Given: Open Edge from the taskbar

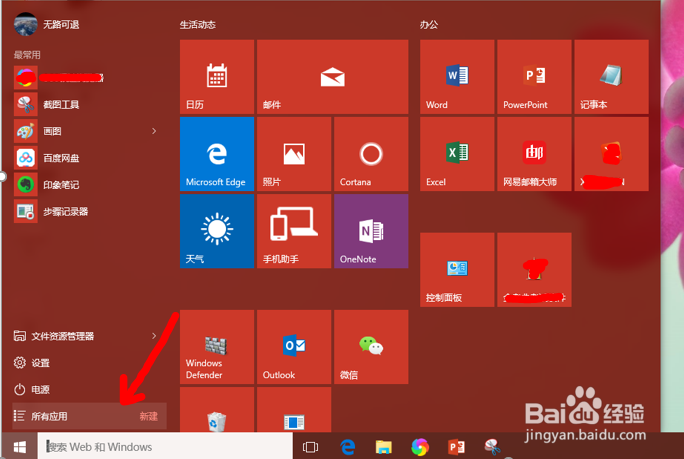Looking at the screenshot, I should pyautogui.click(x=348, y=447).
